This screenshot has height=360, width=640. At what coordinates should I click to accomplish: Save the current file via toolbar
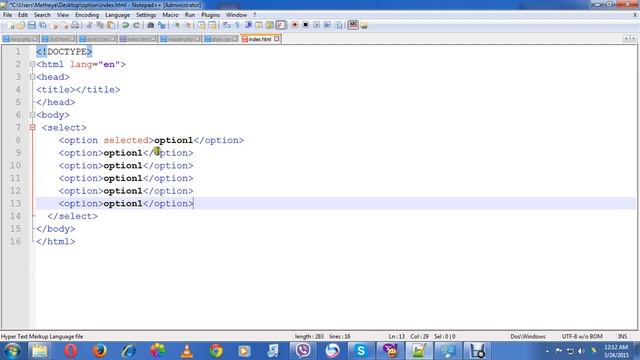31,25
